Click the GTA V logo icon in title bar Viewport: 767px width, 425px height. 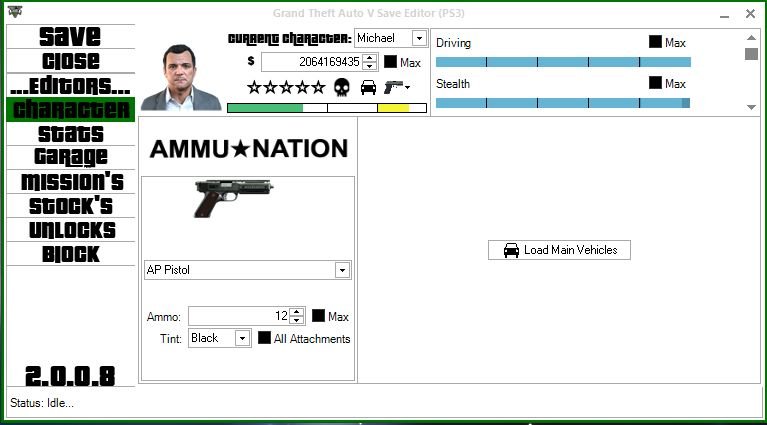tap(15, 11)
